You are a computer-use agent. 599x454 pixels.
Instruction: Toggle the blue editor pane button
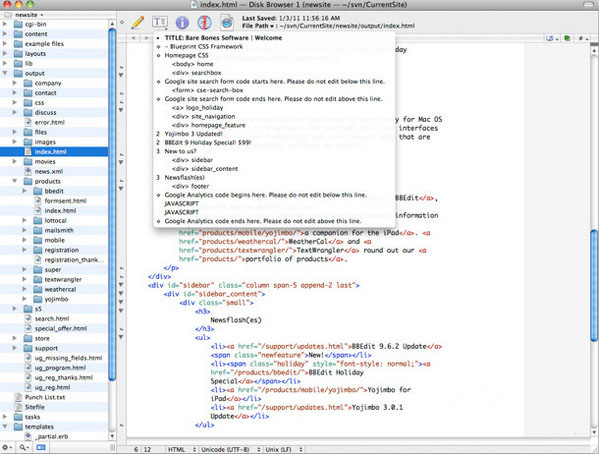coord(41,447)
